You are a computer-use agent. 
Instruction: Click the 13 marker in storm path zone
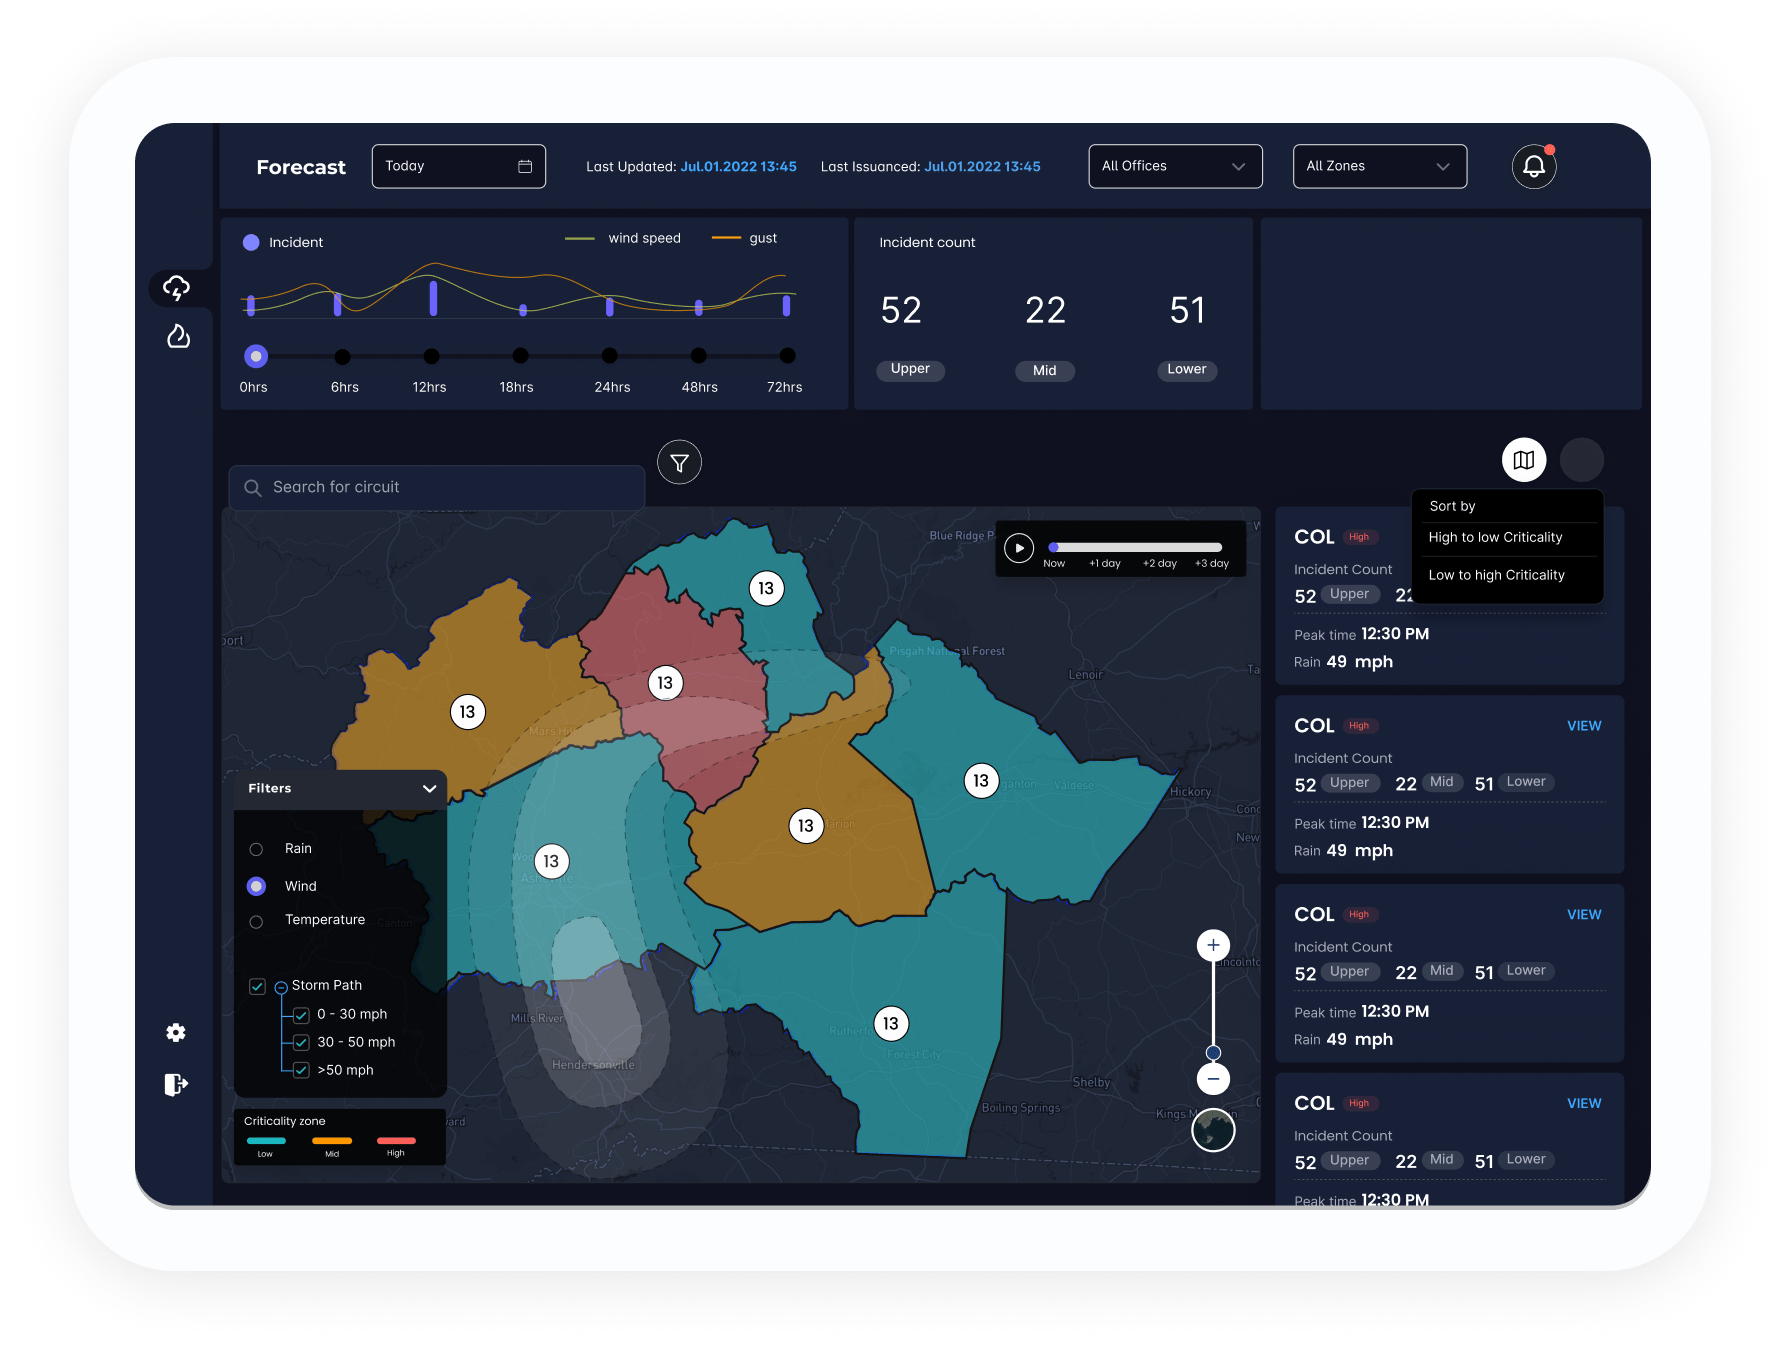click(551, 861)
